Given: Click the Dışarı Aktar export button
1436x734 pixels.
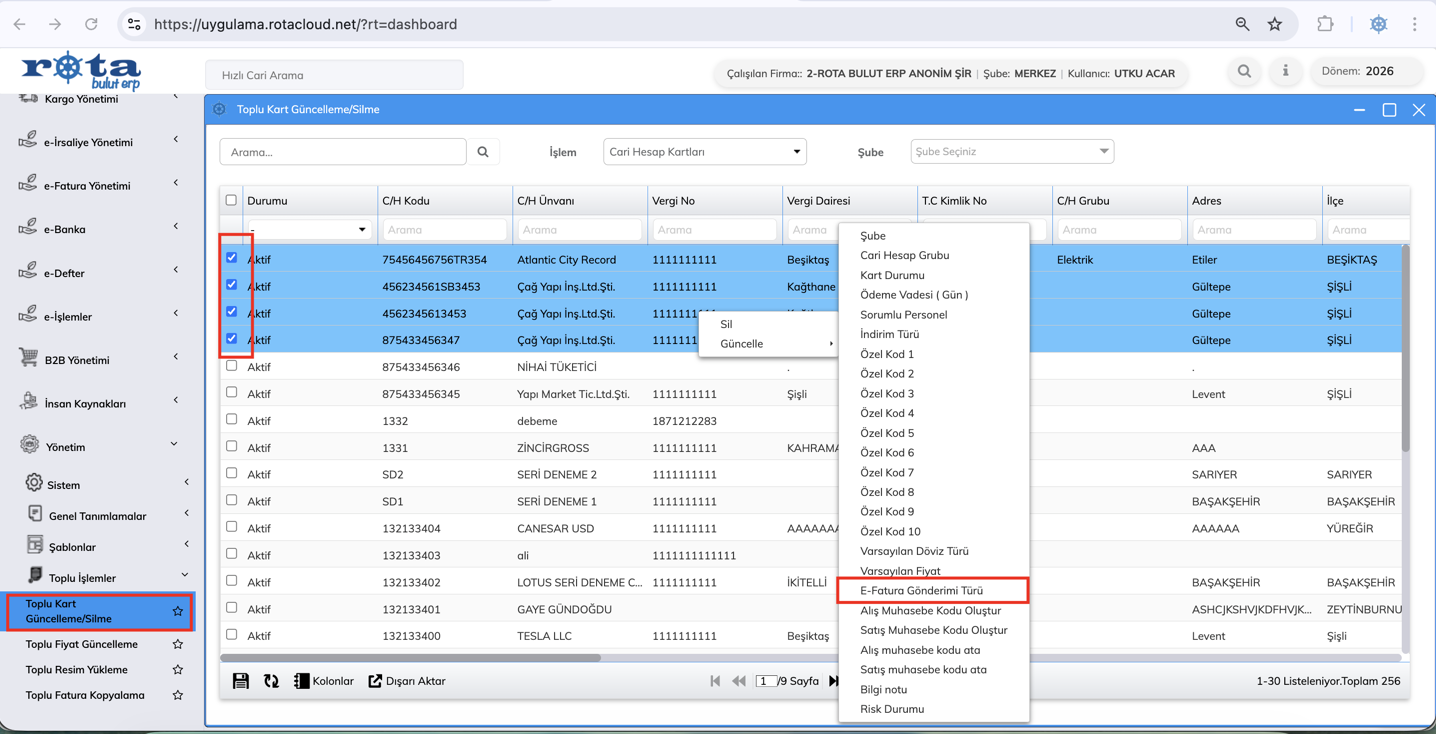Looking at the screenshot, I should point(407,681).
